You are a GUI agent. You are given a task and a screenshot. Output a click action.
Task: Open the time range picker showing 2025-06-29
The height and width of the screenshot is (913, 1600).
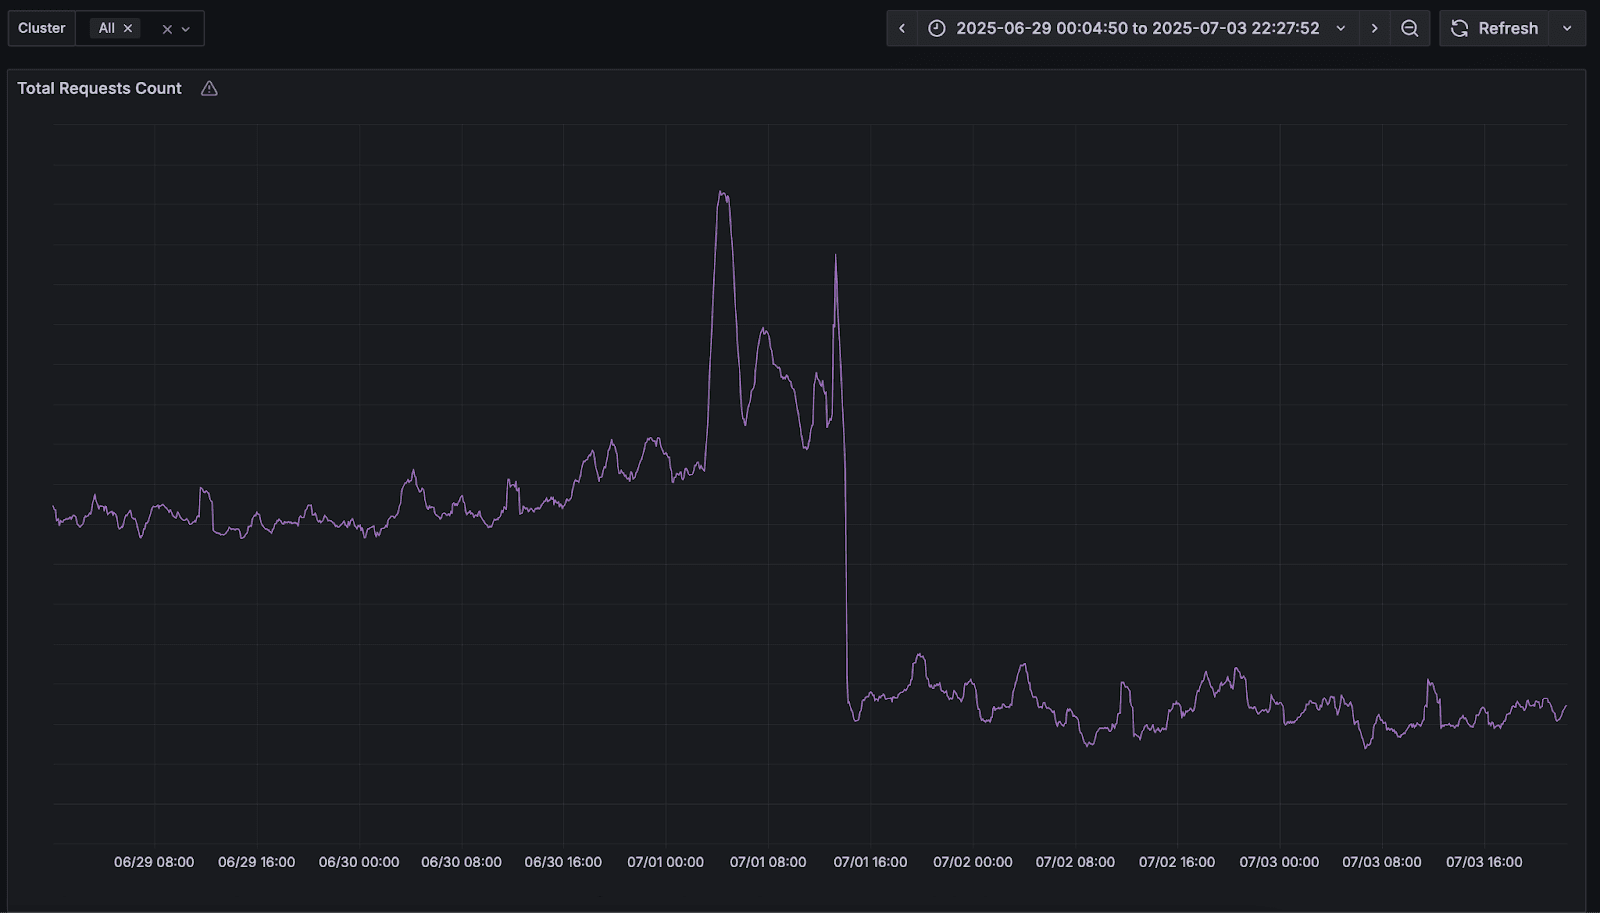(1140, 28)
